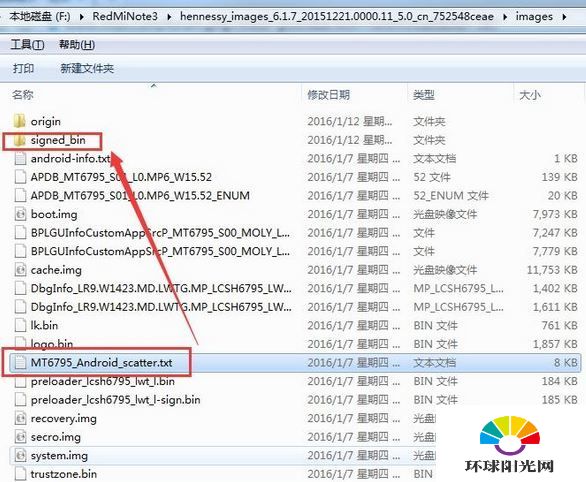Select the APDB W15.52_ENUM file icon

pos(20,195)
